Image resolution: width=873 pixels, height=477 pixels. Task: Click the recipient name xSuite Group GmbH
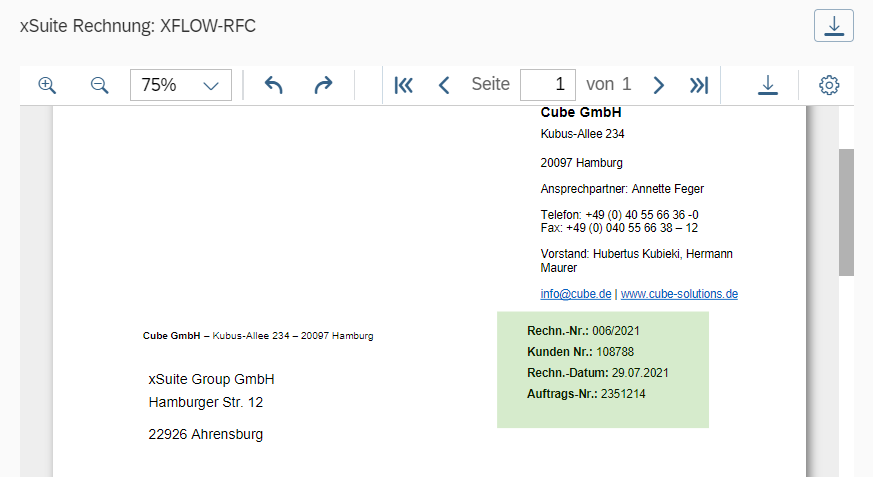click(x=211, y=379)
